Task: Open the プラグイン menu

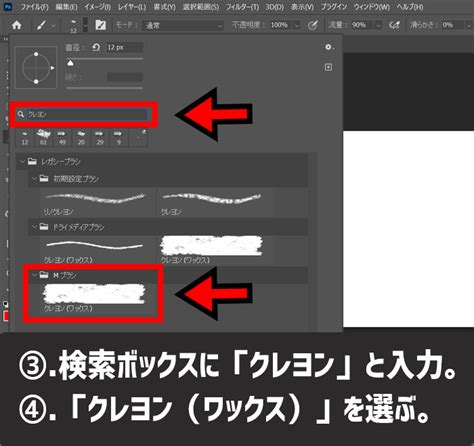Action: point(334,7)
